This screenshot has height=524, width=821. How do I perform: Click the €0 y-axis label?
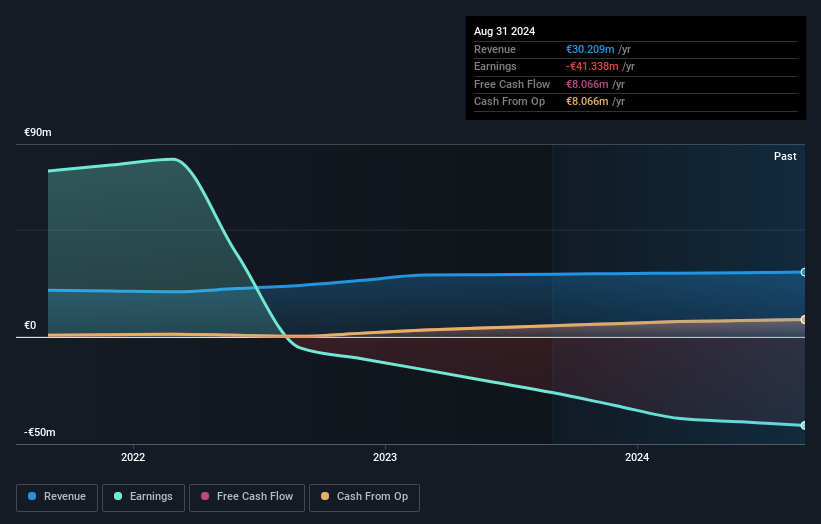tap(30, 326)
